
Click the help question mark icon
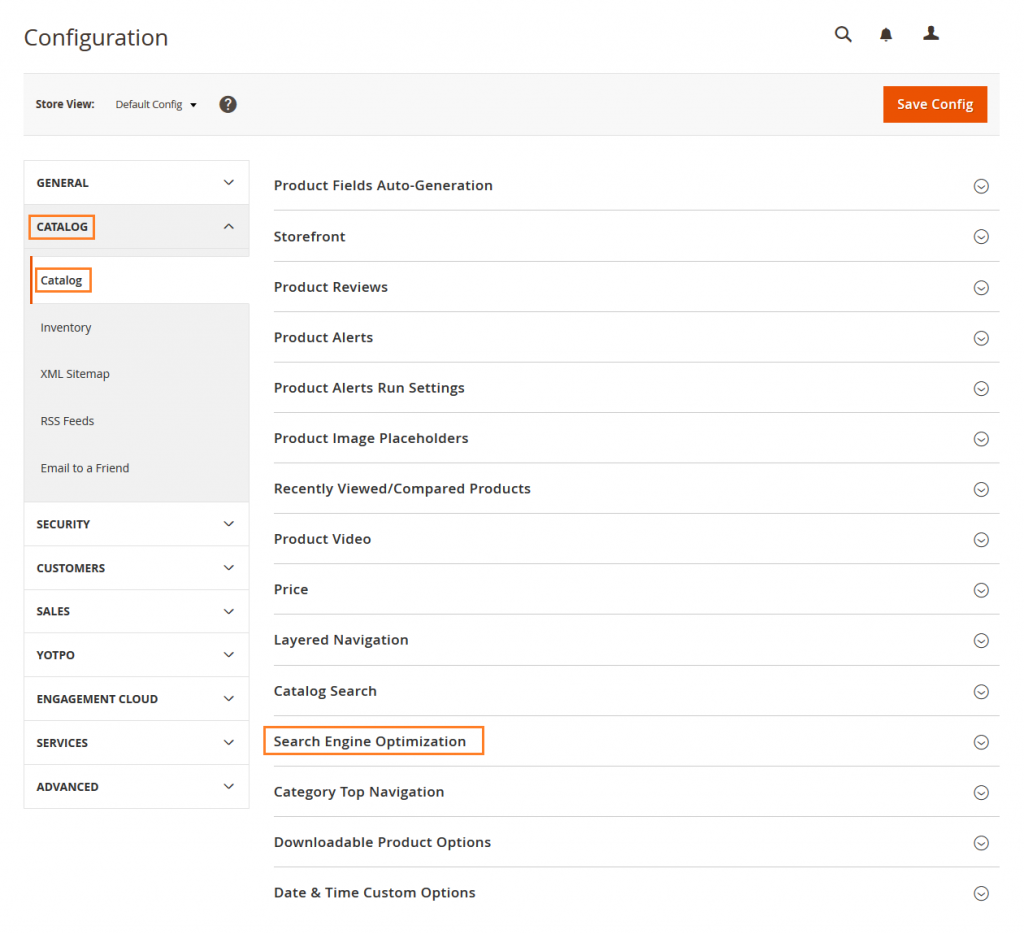227,104
